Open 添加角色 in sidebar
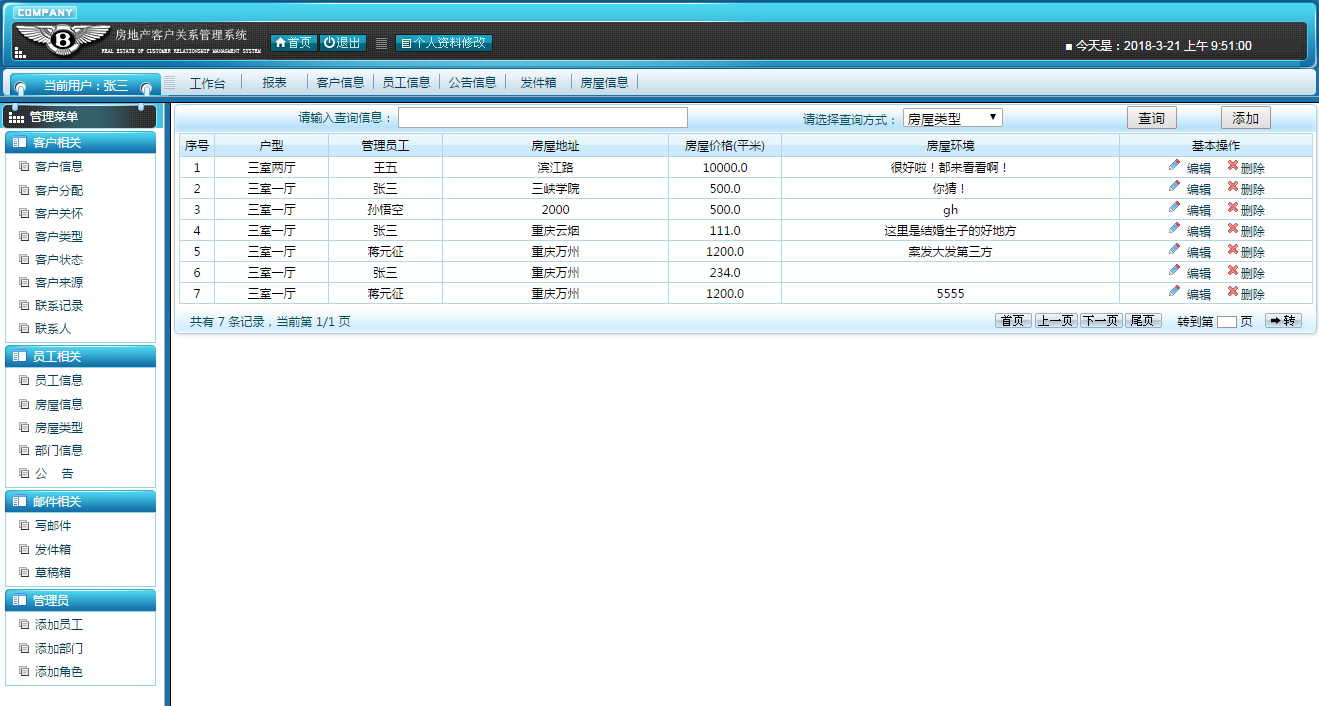Image resolution: width=1319 pixels, height=706 pixels. pyautogui.click(x=59, y=671)
